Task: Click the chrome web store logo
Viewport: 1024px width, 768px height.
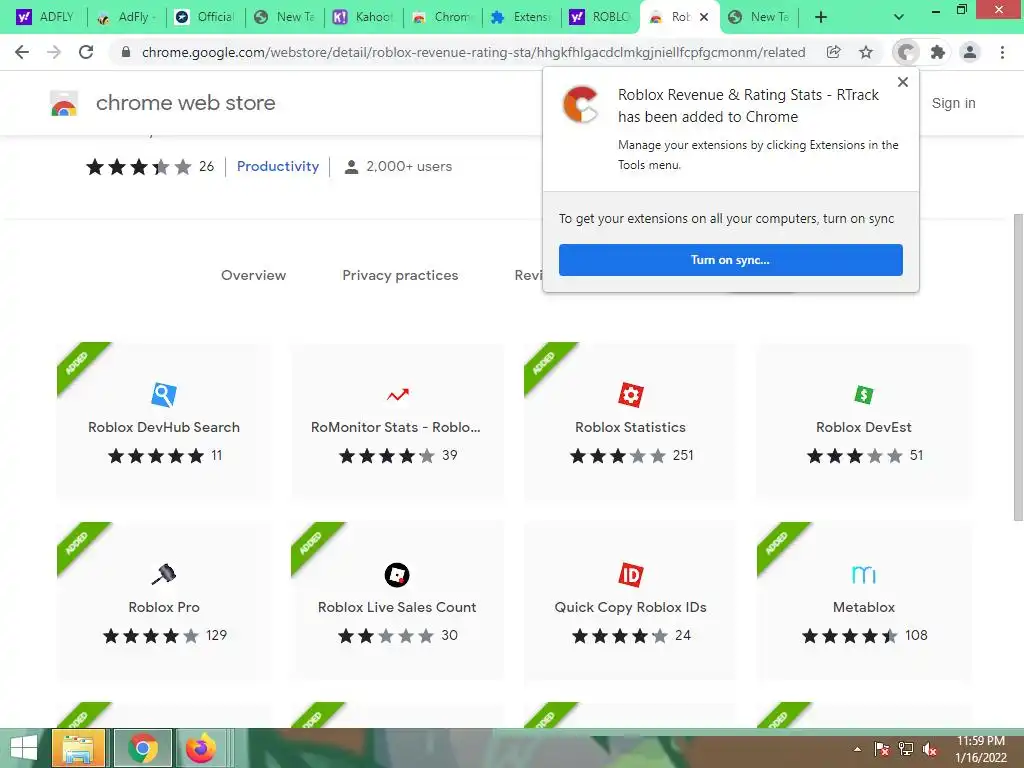Action: pyautogui.click(x=64, y=103)
